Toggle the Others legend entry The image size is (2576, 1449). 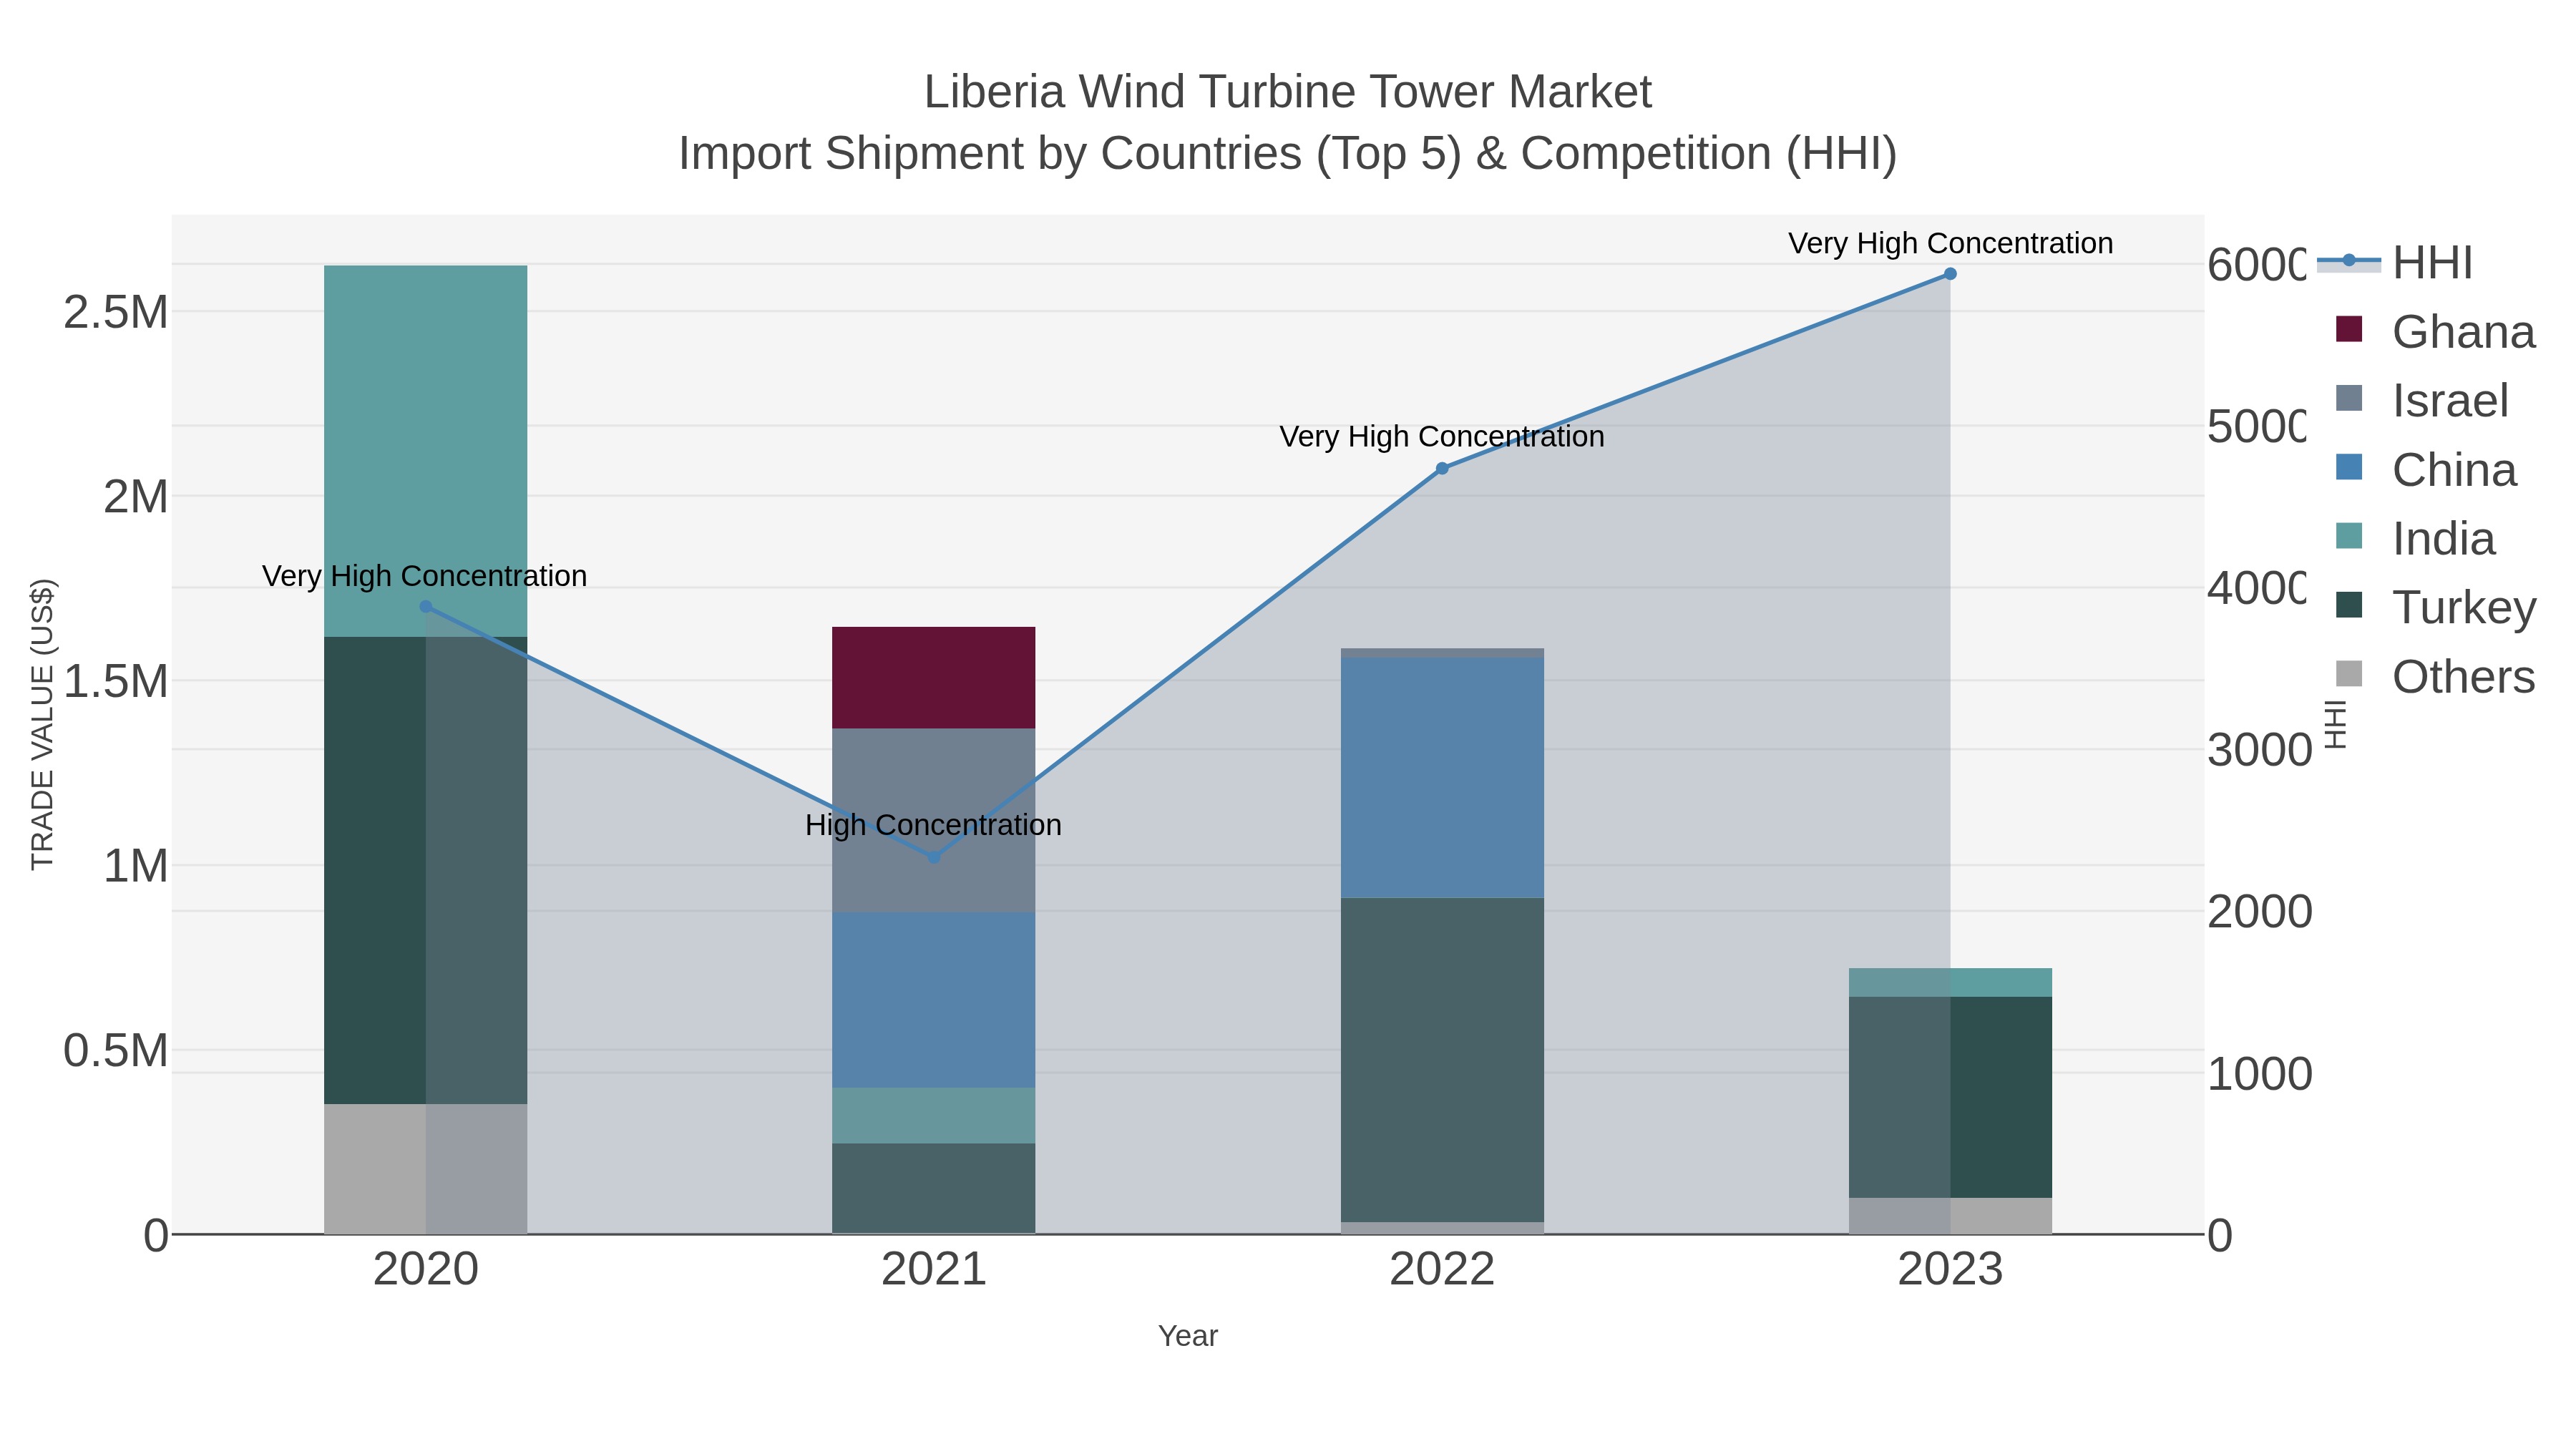tap(2436, 676)
